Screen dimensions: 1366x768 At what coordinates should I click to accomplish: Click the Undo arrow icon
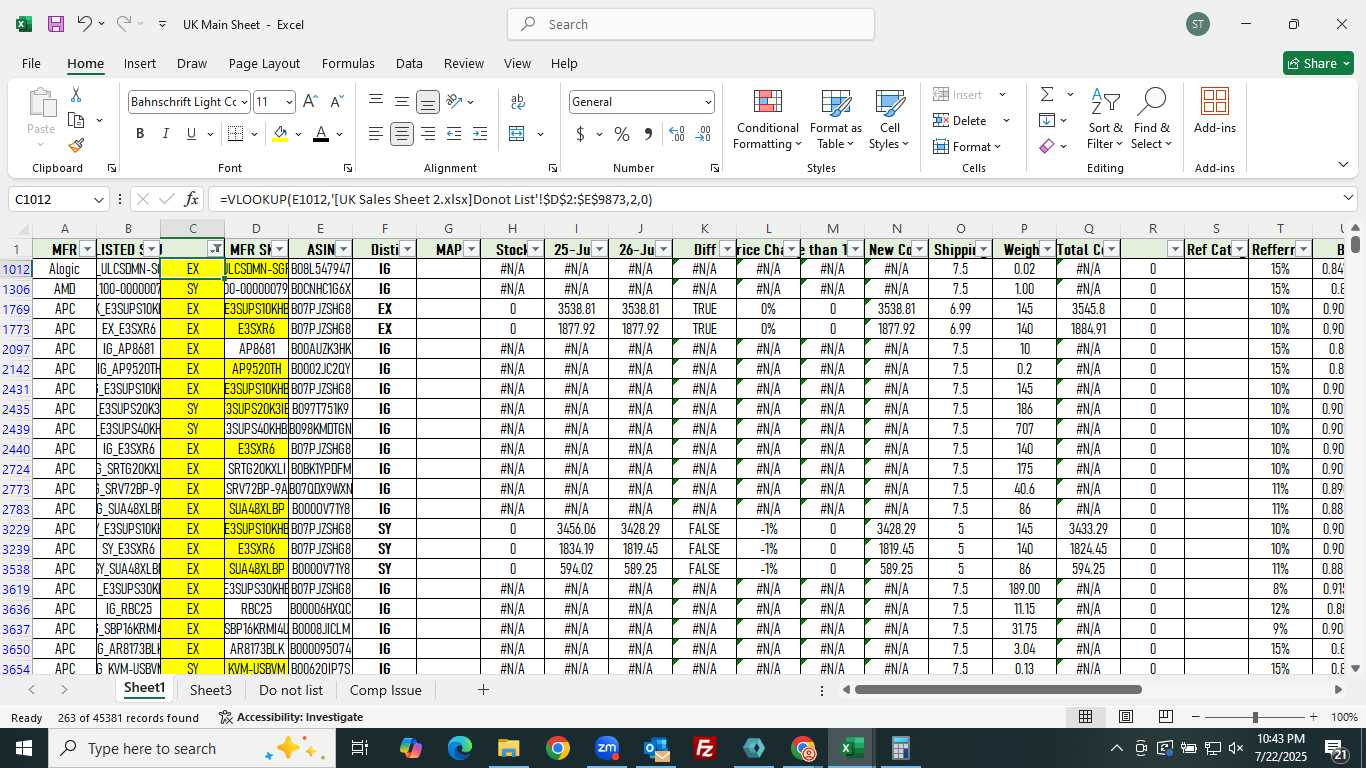tap(84, 24)
